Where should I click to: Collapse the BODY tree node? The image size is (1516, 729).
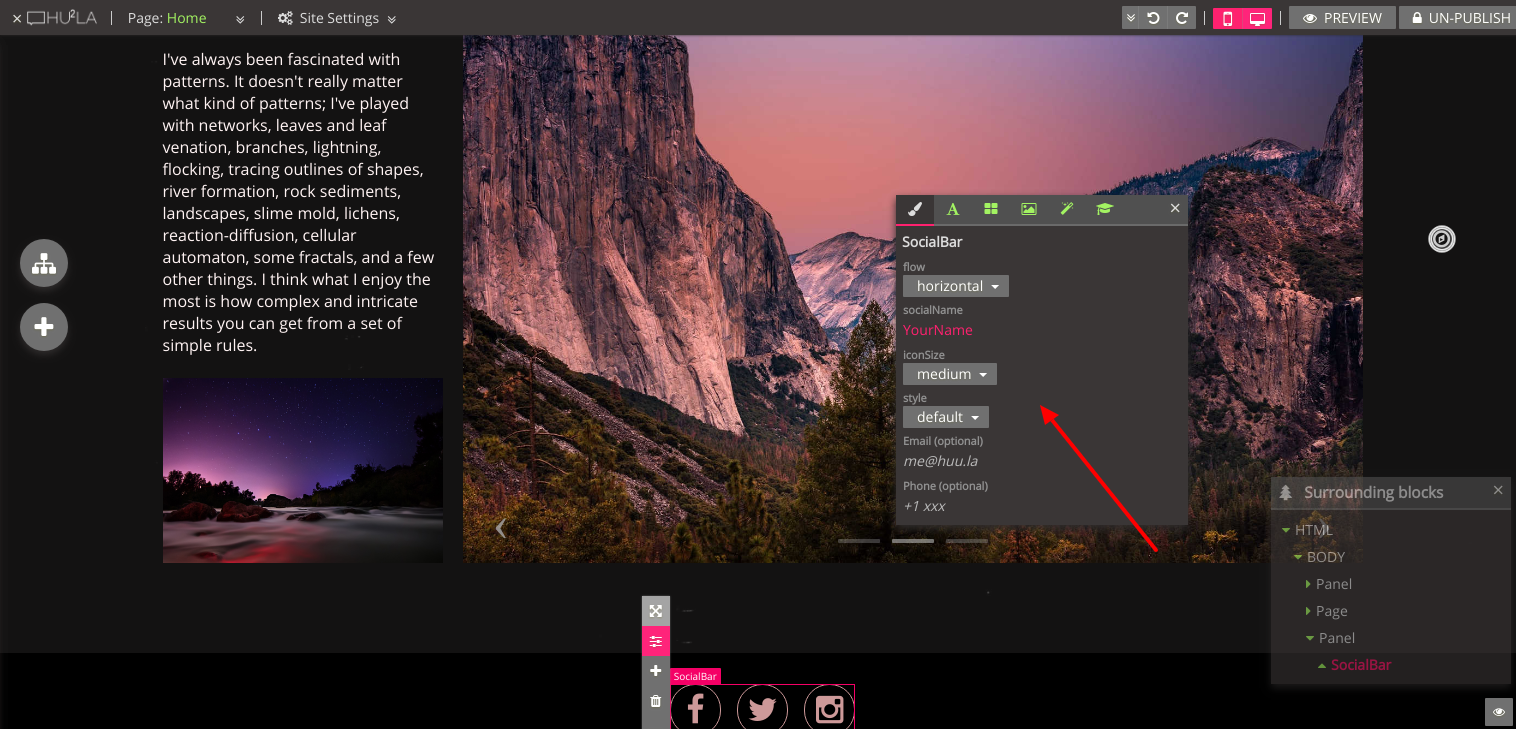coord(1298,557)
